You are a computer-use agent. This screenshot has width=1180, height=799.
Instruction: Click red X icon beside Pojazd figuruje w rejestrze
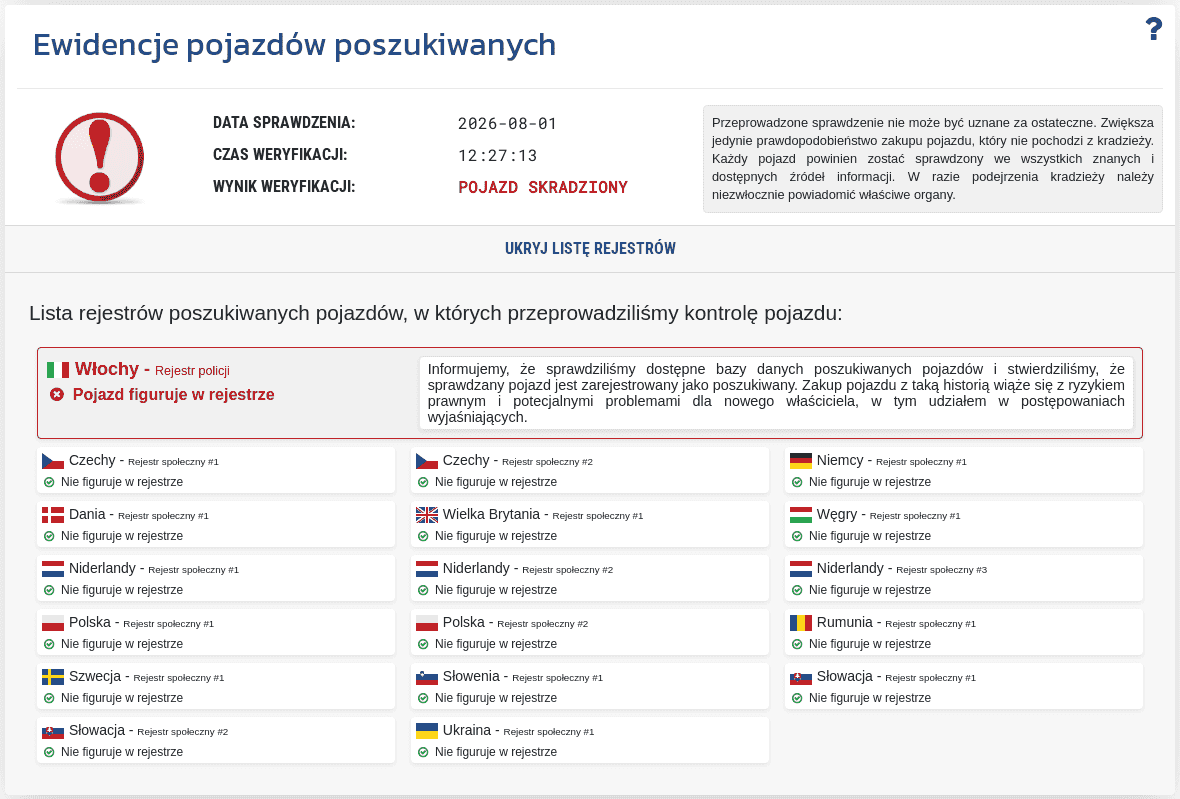[57, 394]
